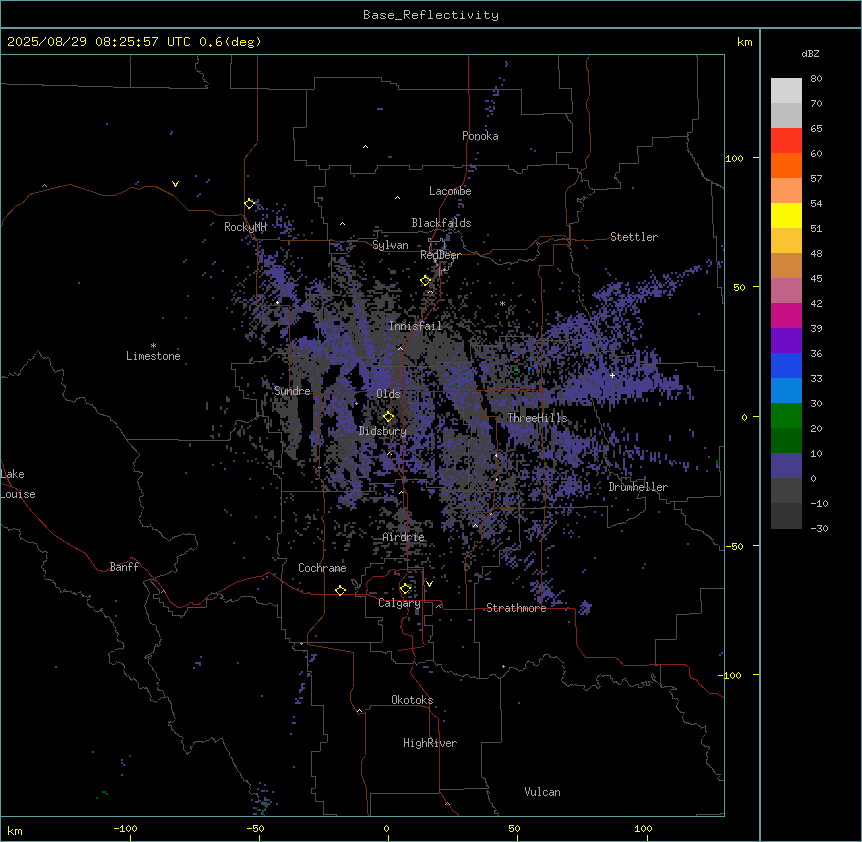The width and height of the screenshot is (862, 842).
Task: Click the yellow V marker east of Calgary
Action: coord(429,584)
